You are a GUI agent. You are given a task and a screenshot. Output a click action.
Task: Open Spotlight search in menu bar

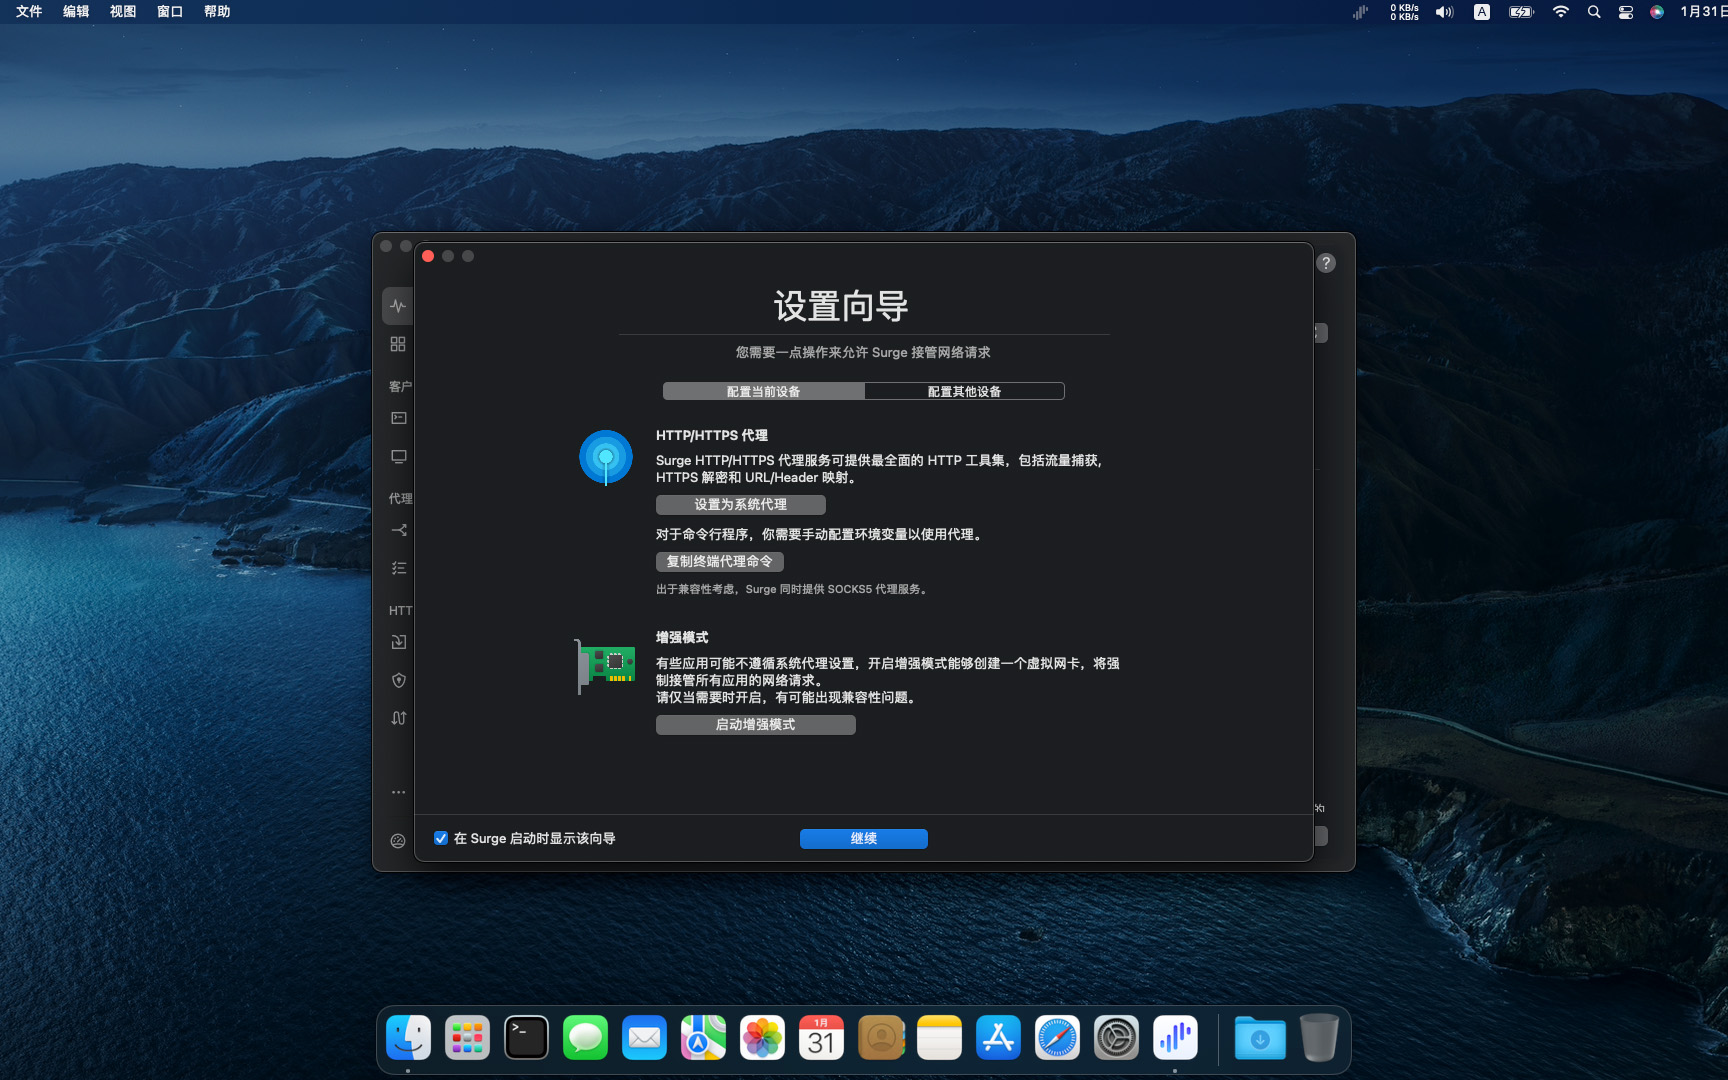pos(1594,12)
